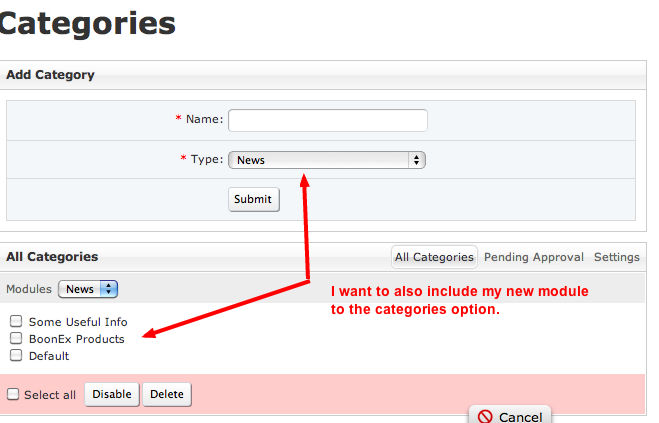This screenshot has height=423, width=659.
Task: Check the BoonEx Products checkbox
Action: click(16, 338)
